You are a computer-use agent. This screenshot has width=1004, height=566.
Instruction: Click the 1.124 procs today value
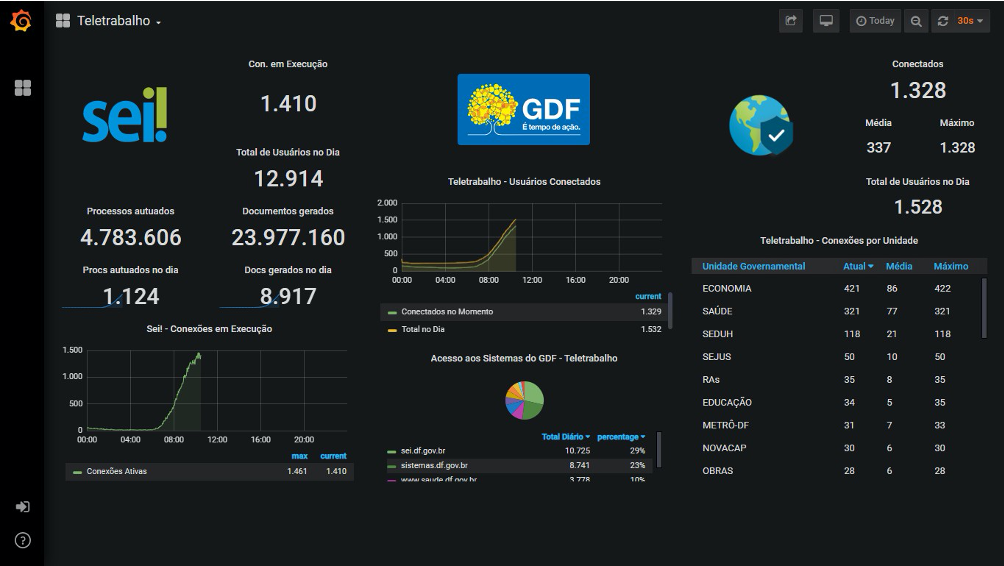pos(131,296)
